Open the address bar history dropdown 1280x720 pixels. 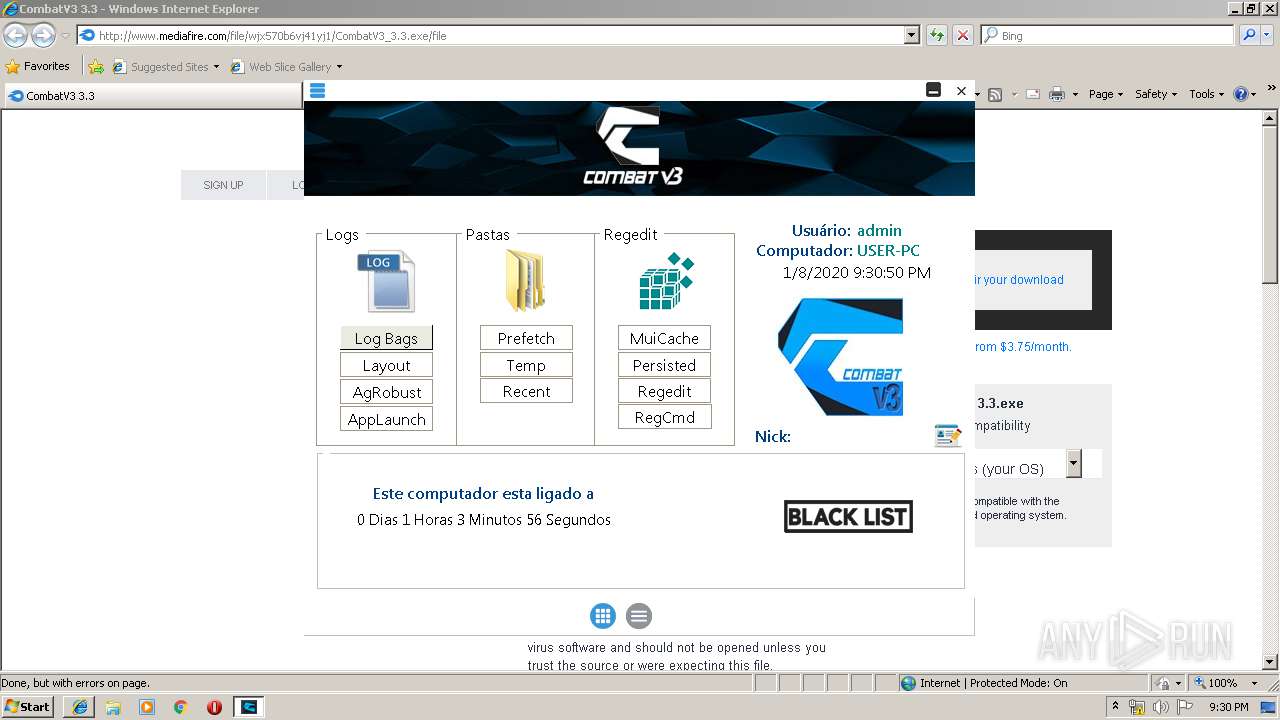click(911, 35)
